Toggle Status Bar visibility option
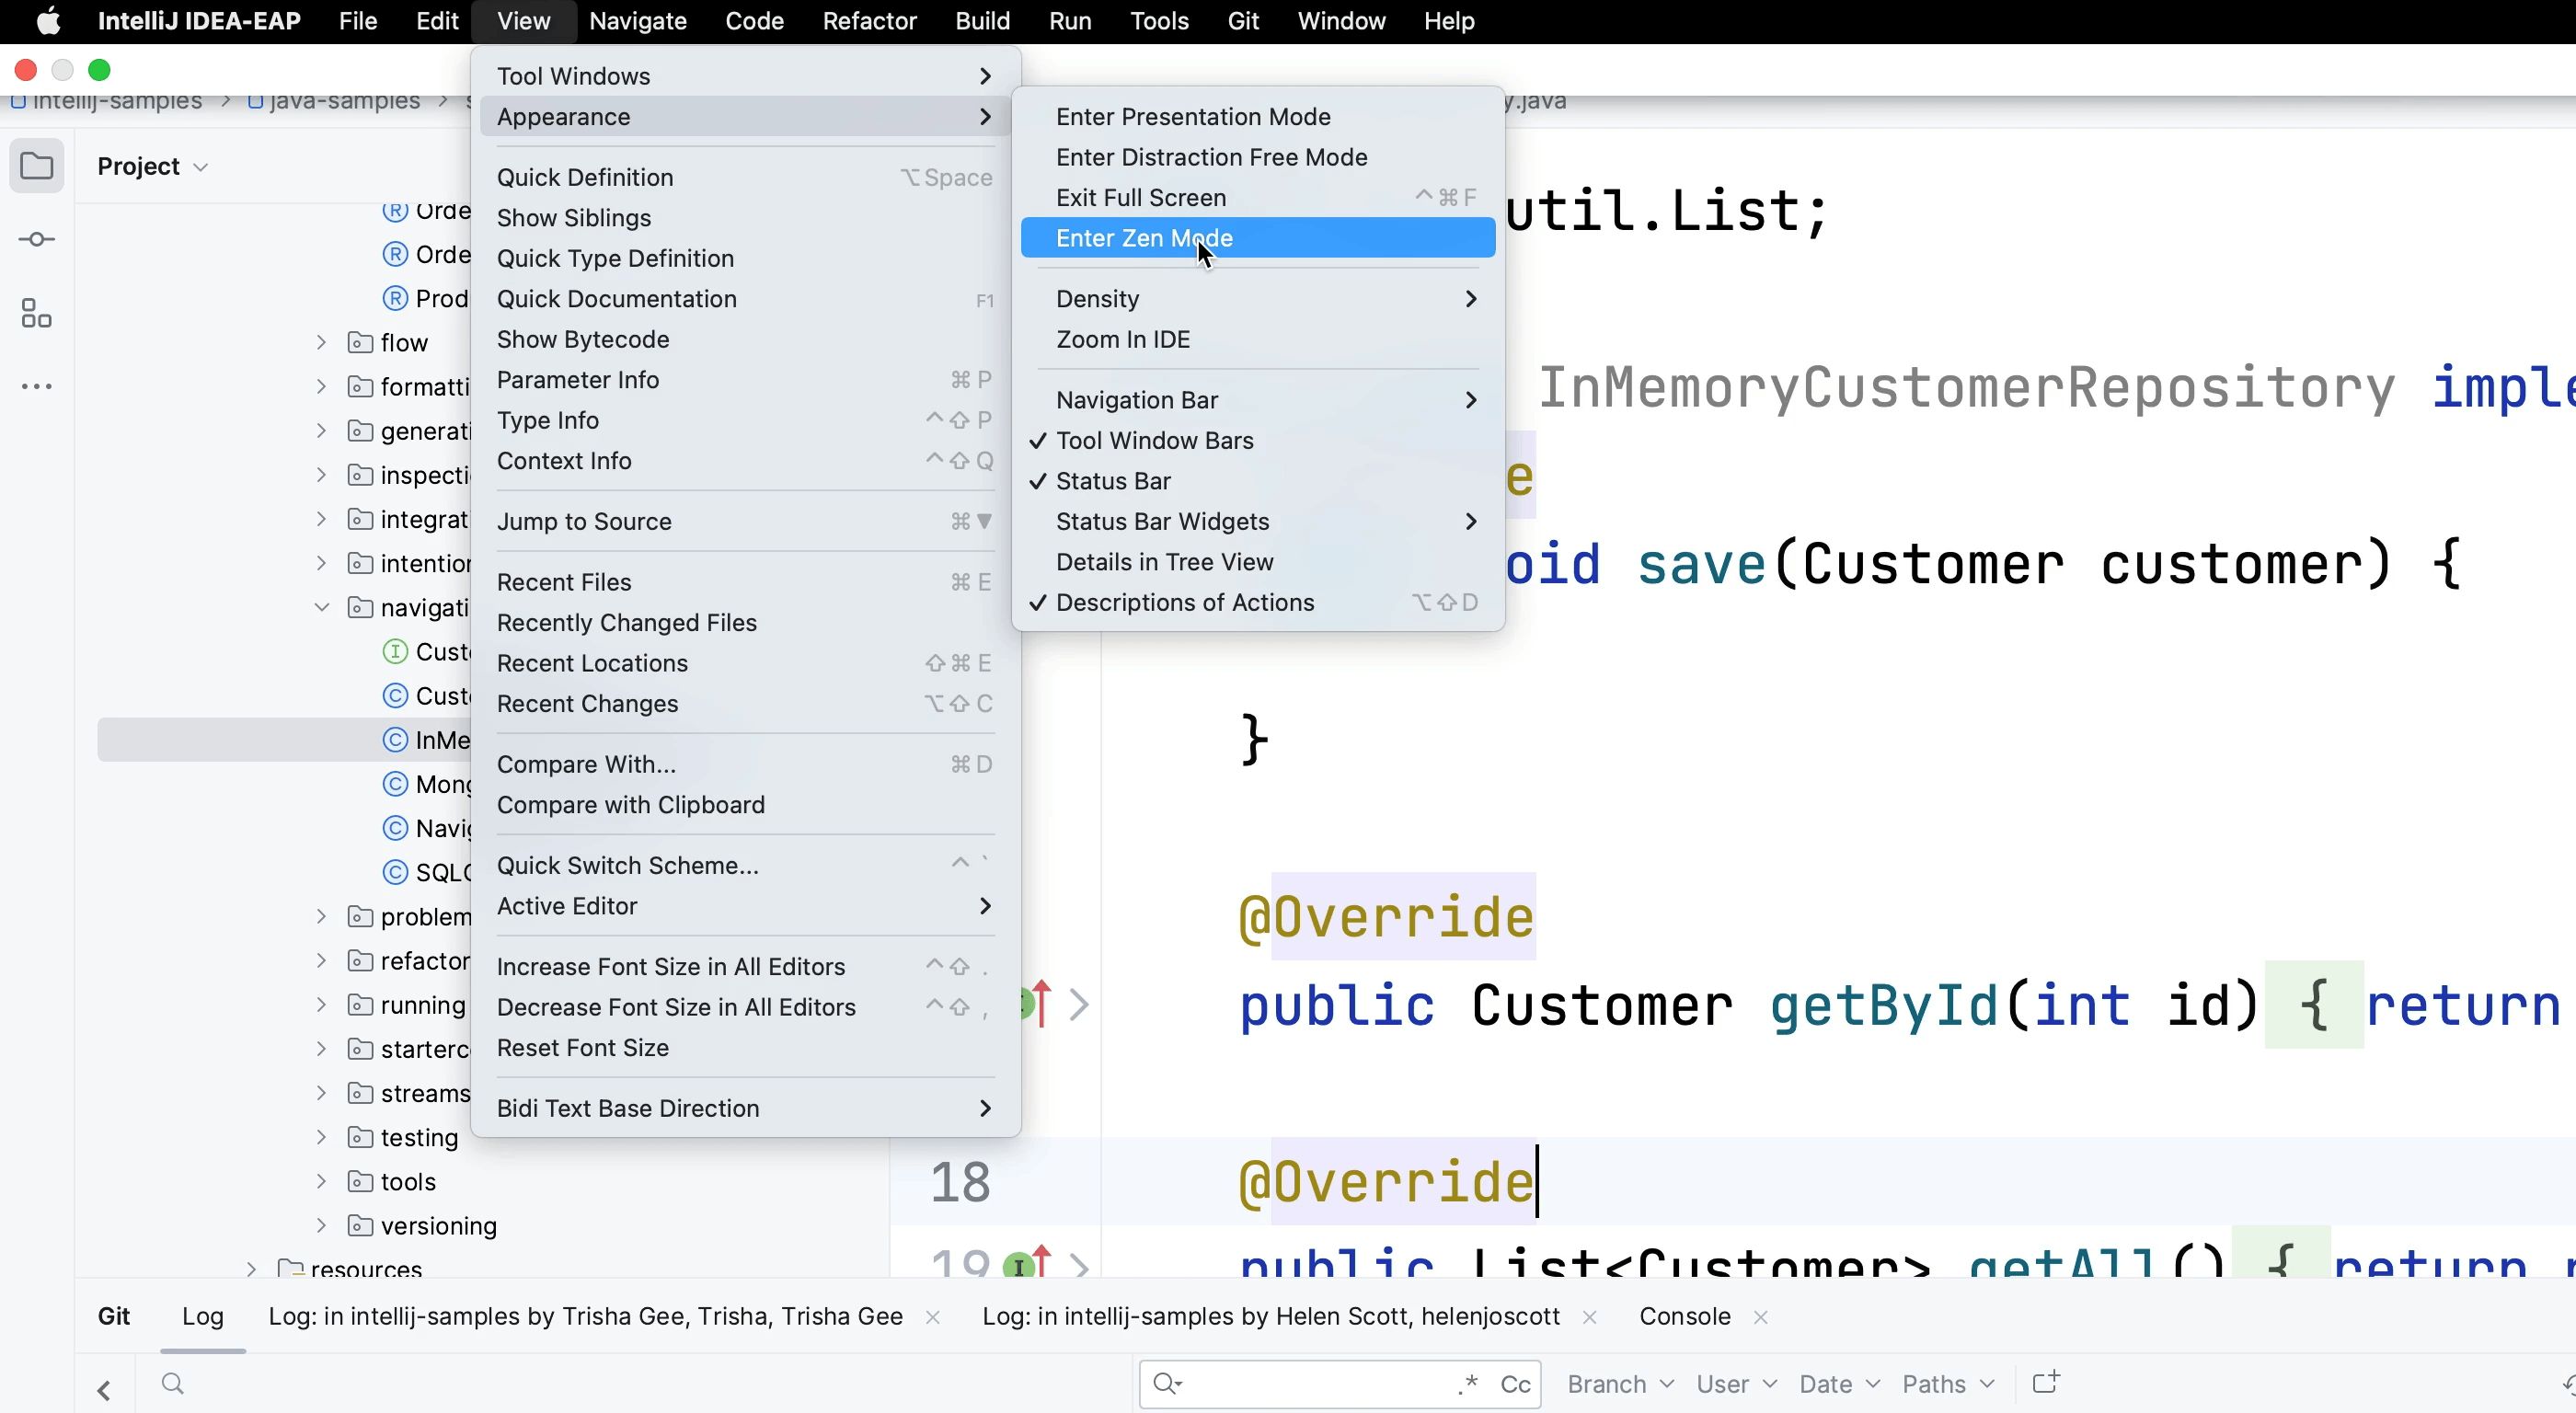 (x=1258, y=481)
